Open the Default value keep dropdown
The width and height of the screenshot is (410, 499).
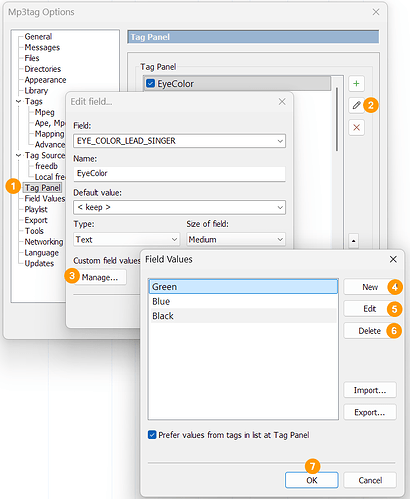click(179, 207)
